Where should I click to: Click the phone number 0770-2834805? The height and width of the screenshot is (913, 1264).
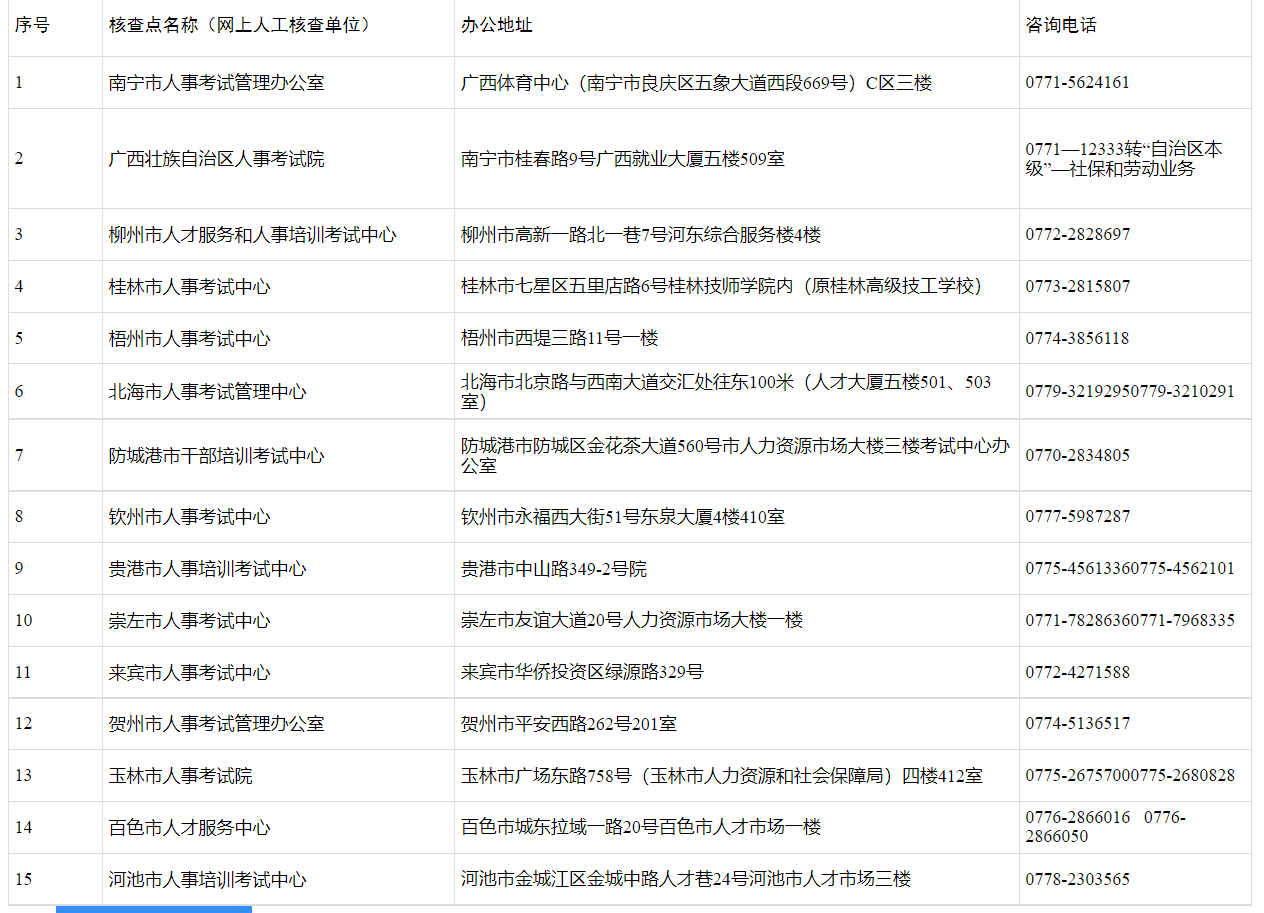[1078, 456]
